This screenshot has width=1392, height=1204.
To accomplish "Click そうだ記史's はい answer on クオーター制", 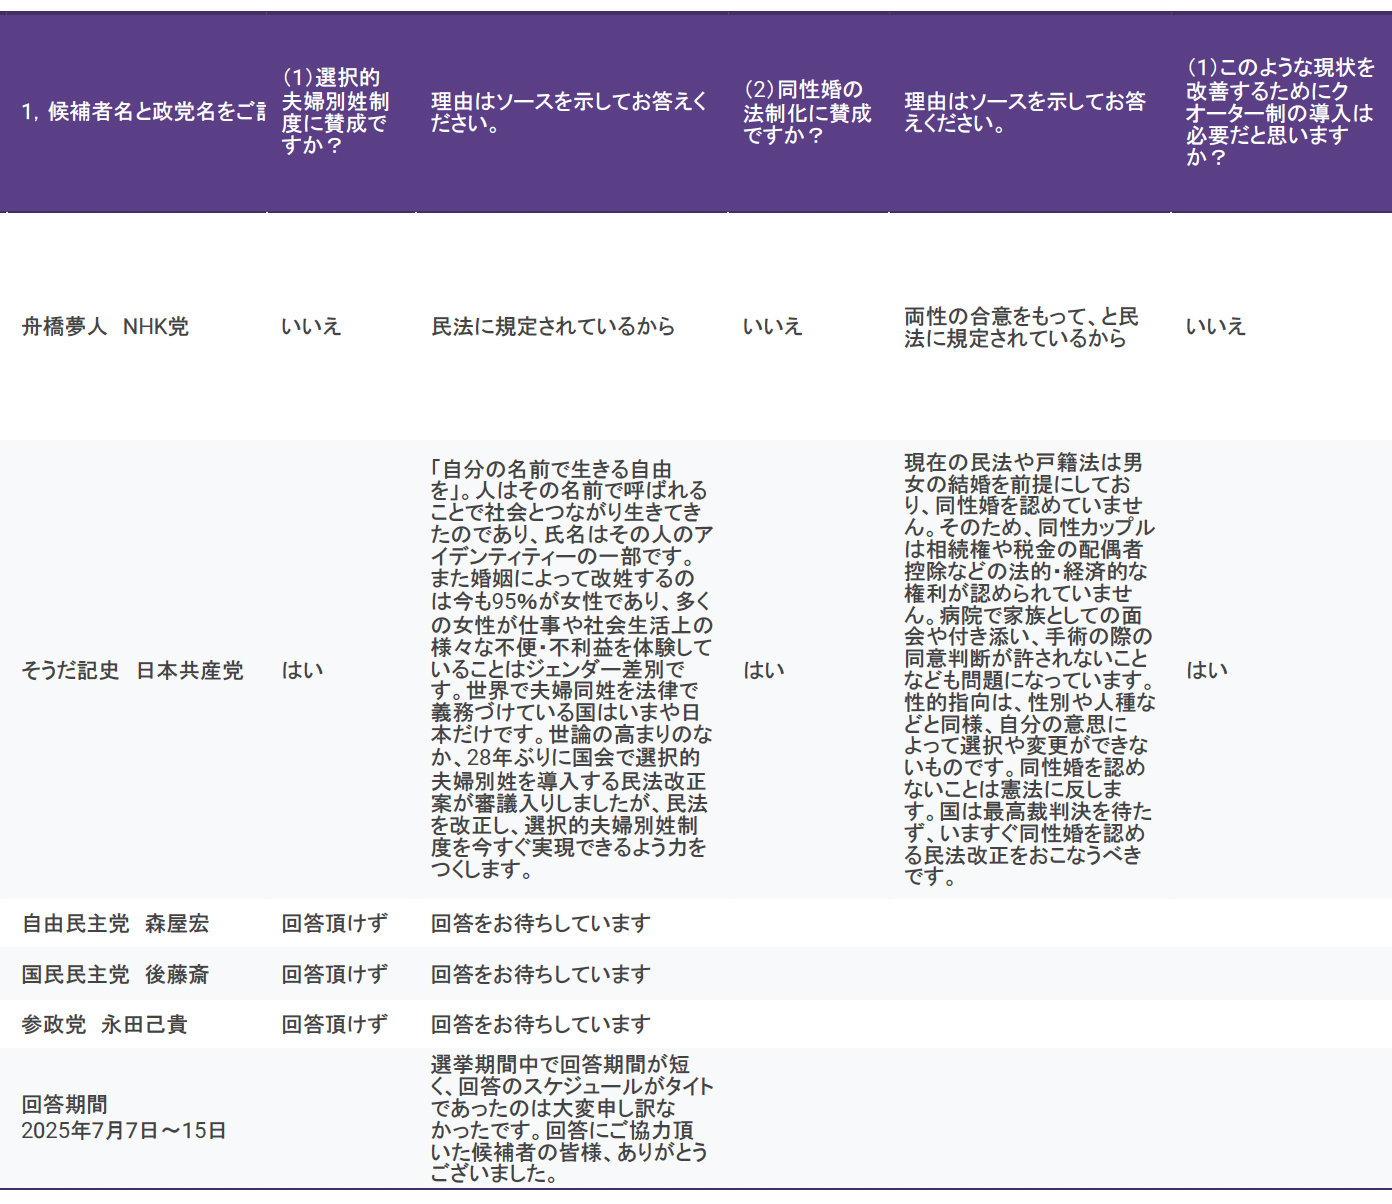I will (x=1206, y=671).
